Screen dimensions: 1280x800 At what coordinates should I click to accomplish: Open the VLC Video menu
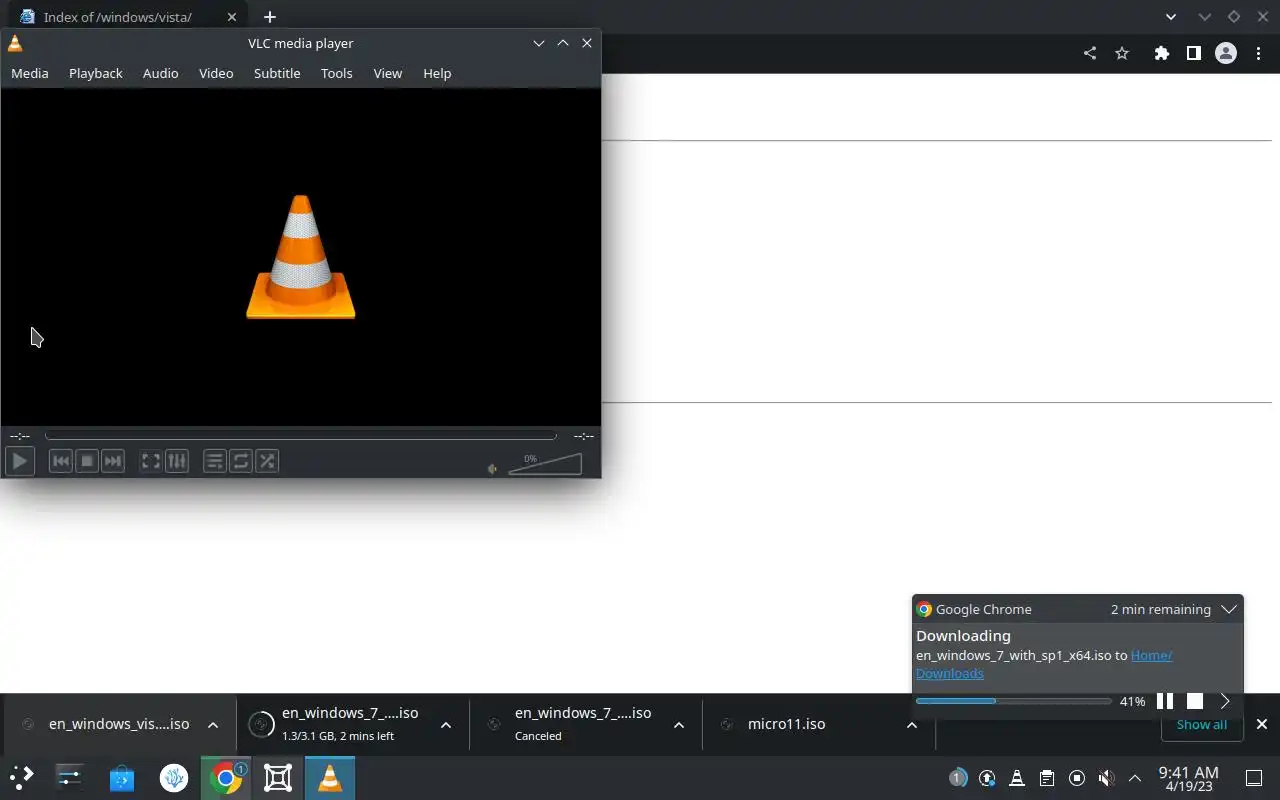216,73
